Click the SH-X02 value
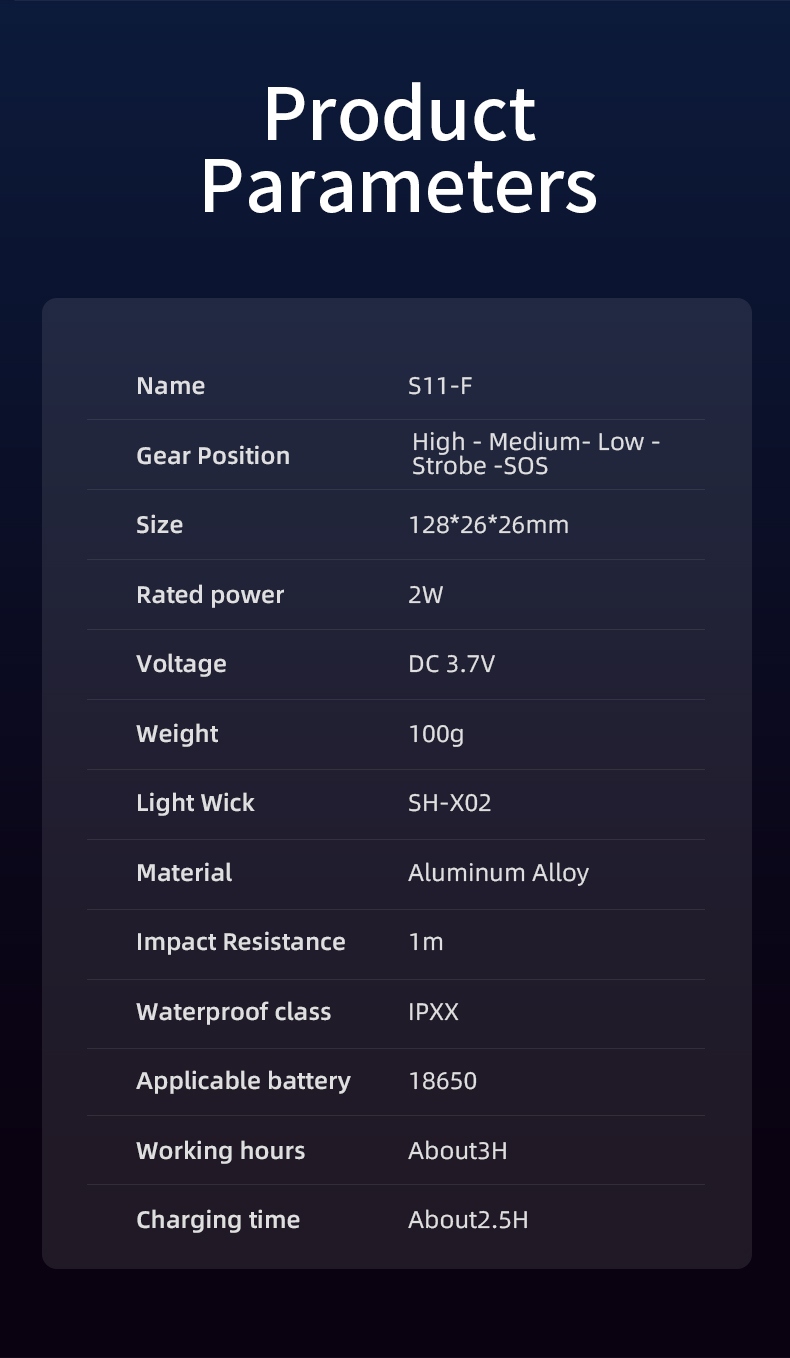Screen dimensions: 790x1358 coord(450,803)
